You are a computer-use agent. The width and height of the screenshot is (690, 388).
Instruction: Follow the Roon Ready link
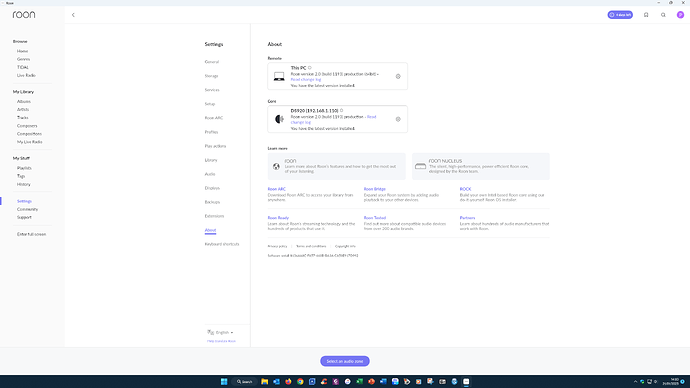(278, 218)
